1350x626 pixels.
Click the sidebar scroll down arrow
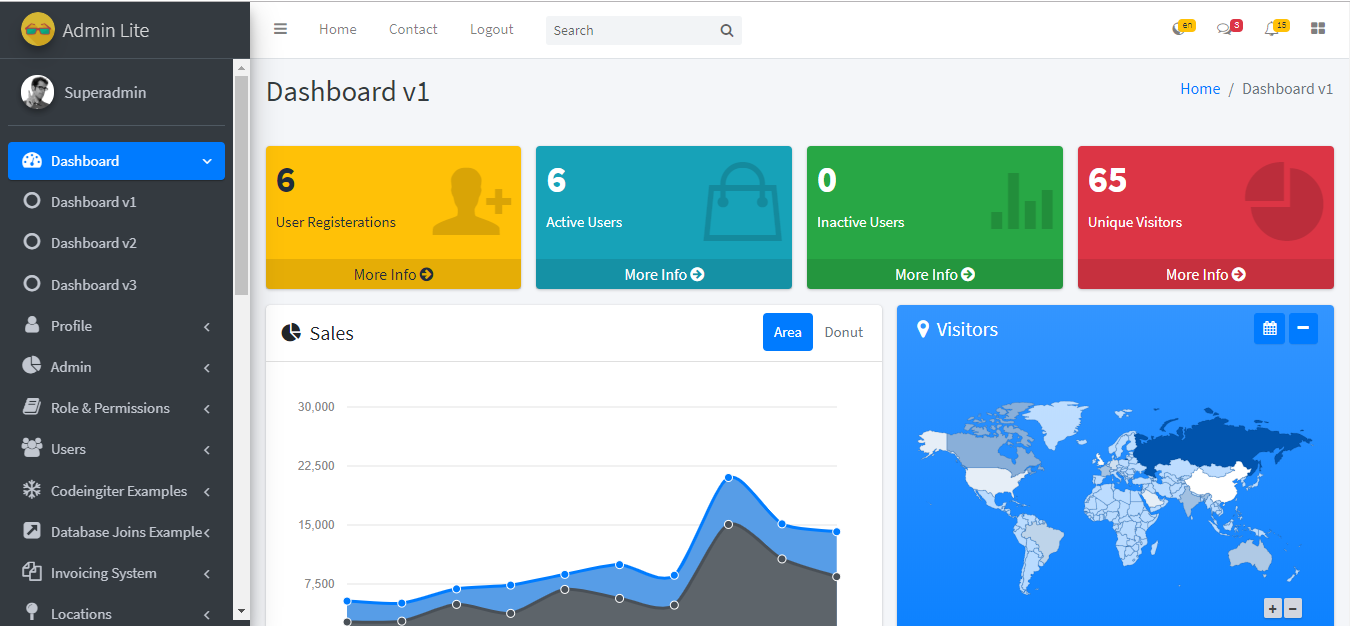(x=240, y=610)
